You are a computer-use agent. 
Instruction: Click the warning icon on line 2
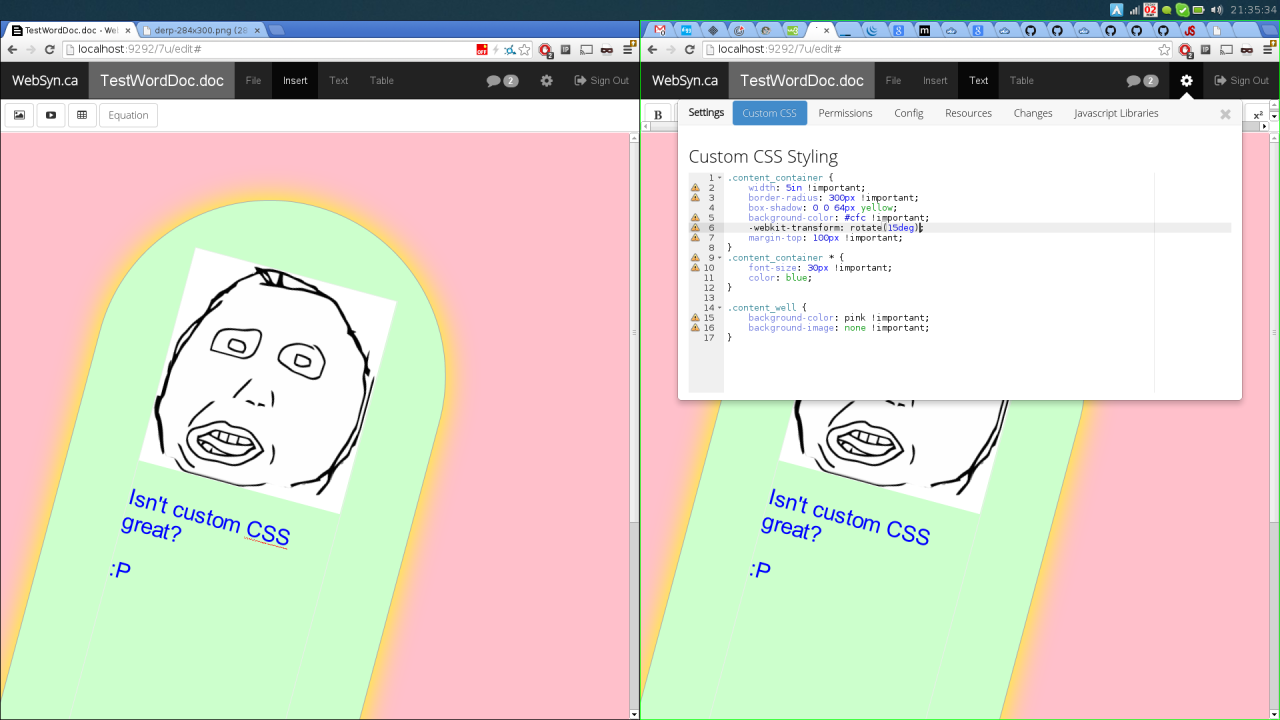(695, 188)
